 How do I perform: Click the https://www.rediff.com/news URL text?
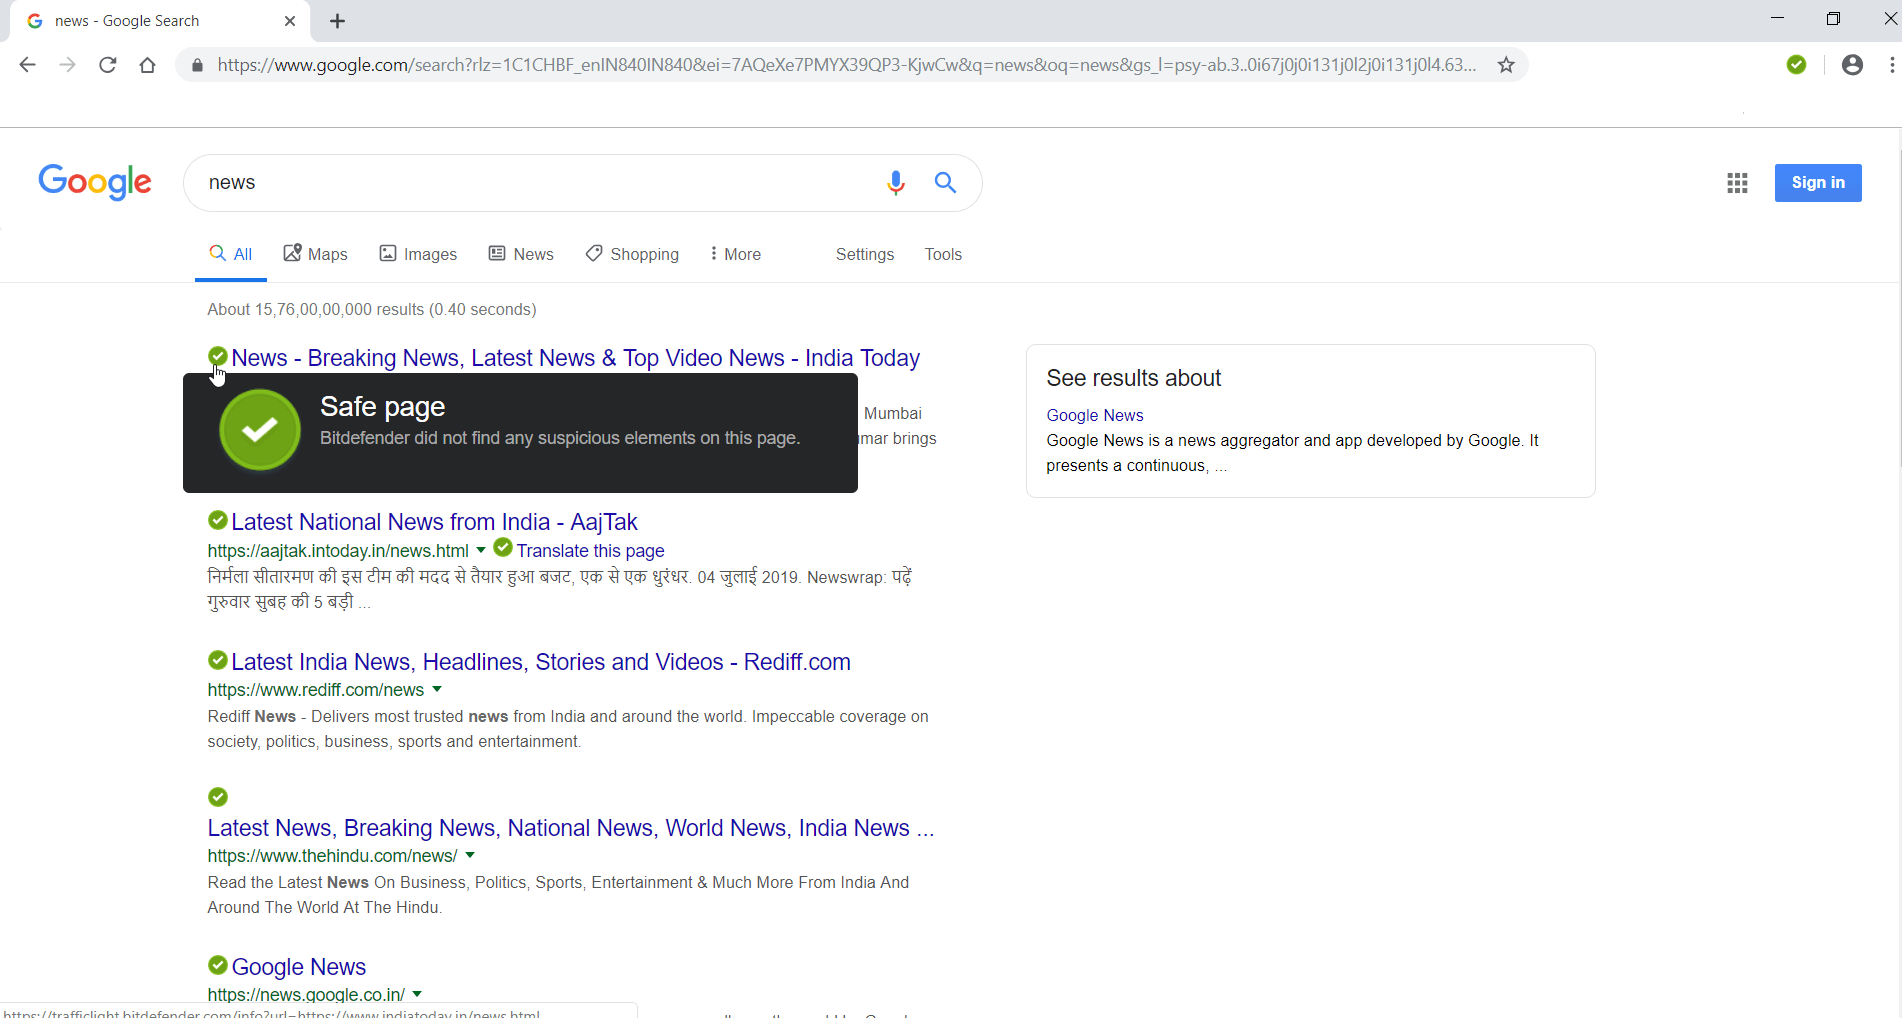tap(316, 690)
